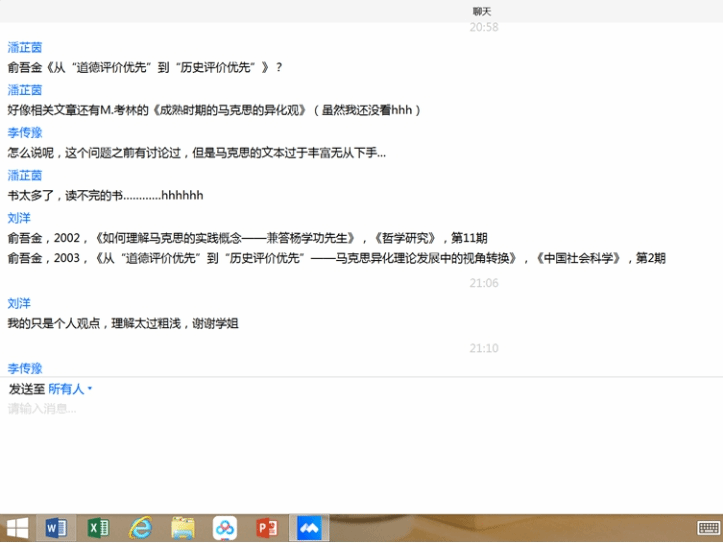The image size is (723, 543).
Task: Click sender 潘芷茵 above the first 俞吾金 question
Action: [25, 47]
